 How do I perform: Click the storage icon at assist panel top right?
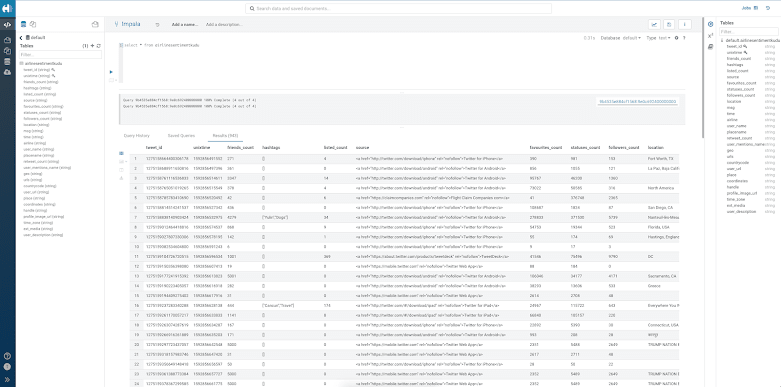(x=95, y=24)
